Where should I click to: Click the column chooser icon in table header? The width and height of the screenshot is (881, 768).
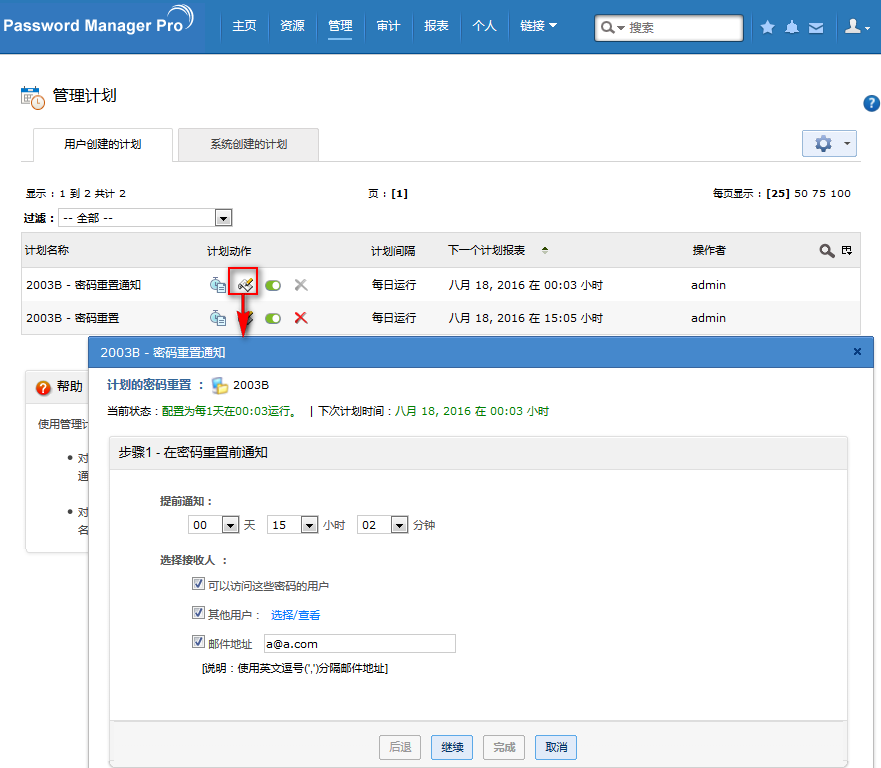click(847, 251)
